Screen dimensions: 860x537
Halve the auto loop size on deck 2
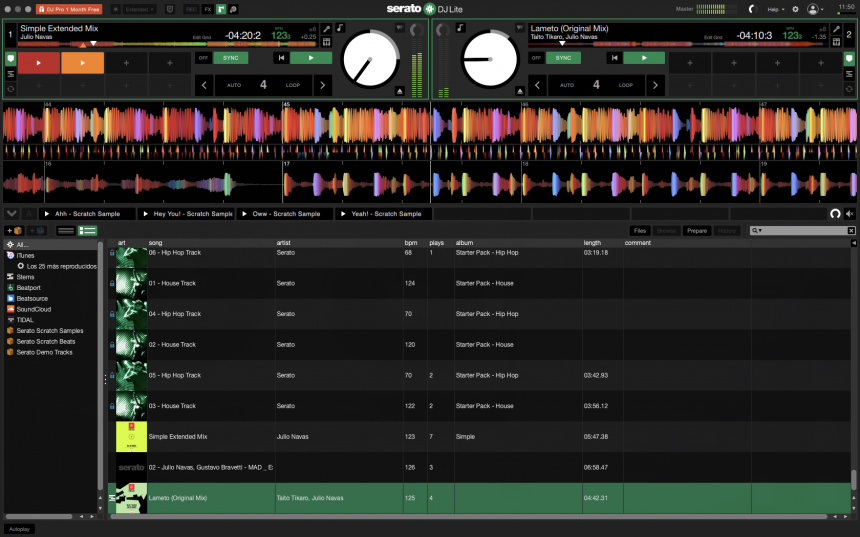(x=537, y=85)
